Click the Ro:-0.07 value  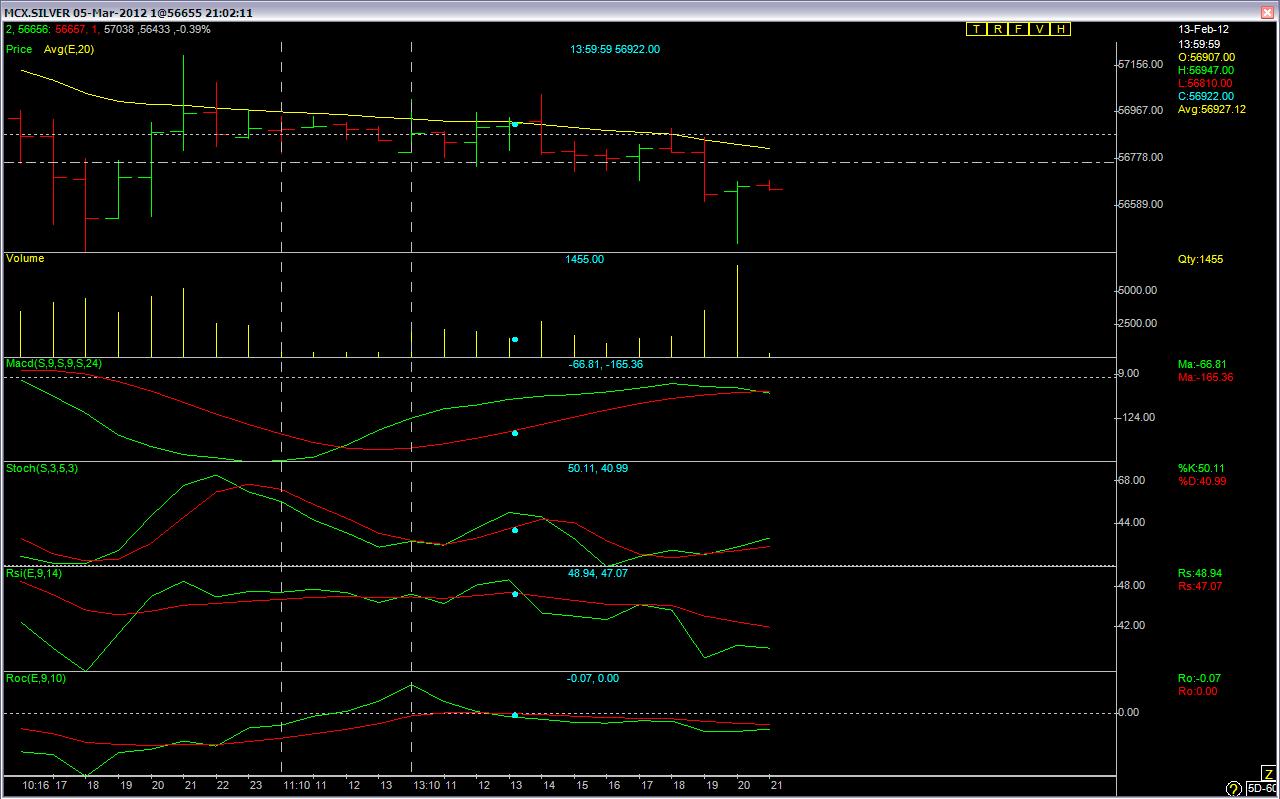[x=1198, y=679]
